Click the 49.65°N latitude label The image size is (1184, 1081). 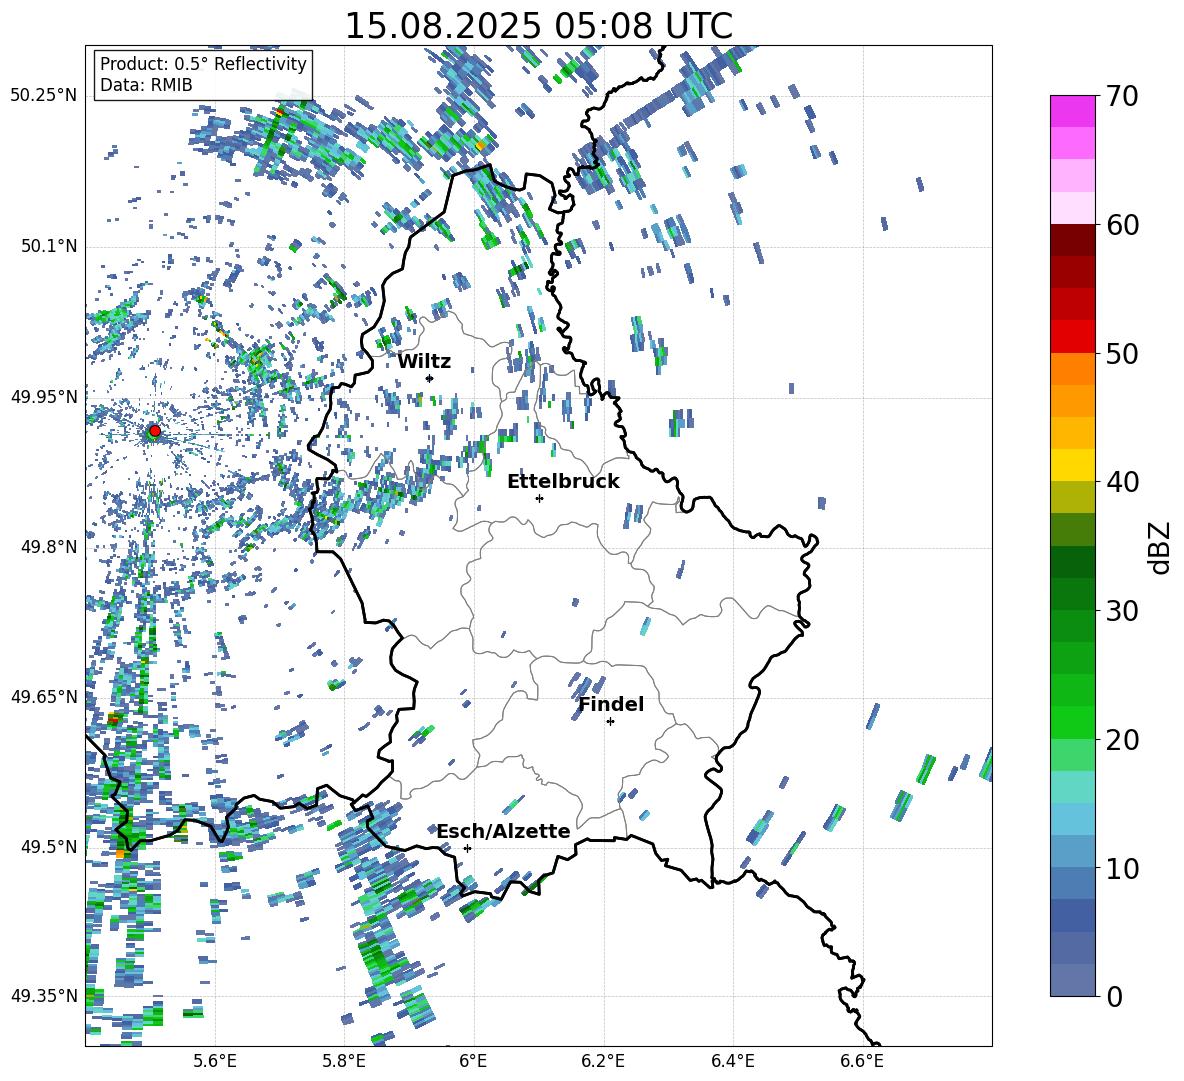(44, 697)
